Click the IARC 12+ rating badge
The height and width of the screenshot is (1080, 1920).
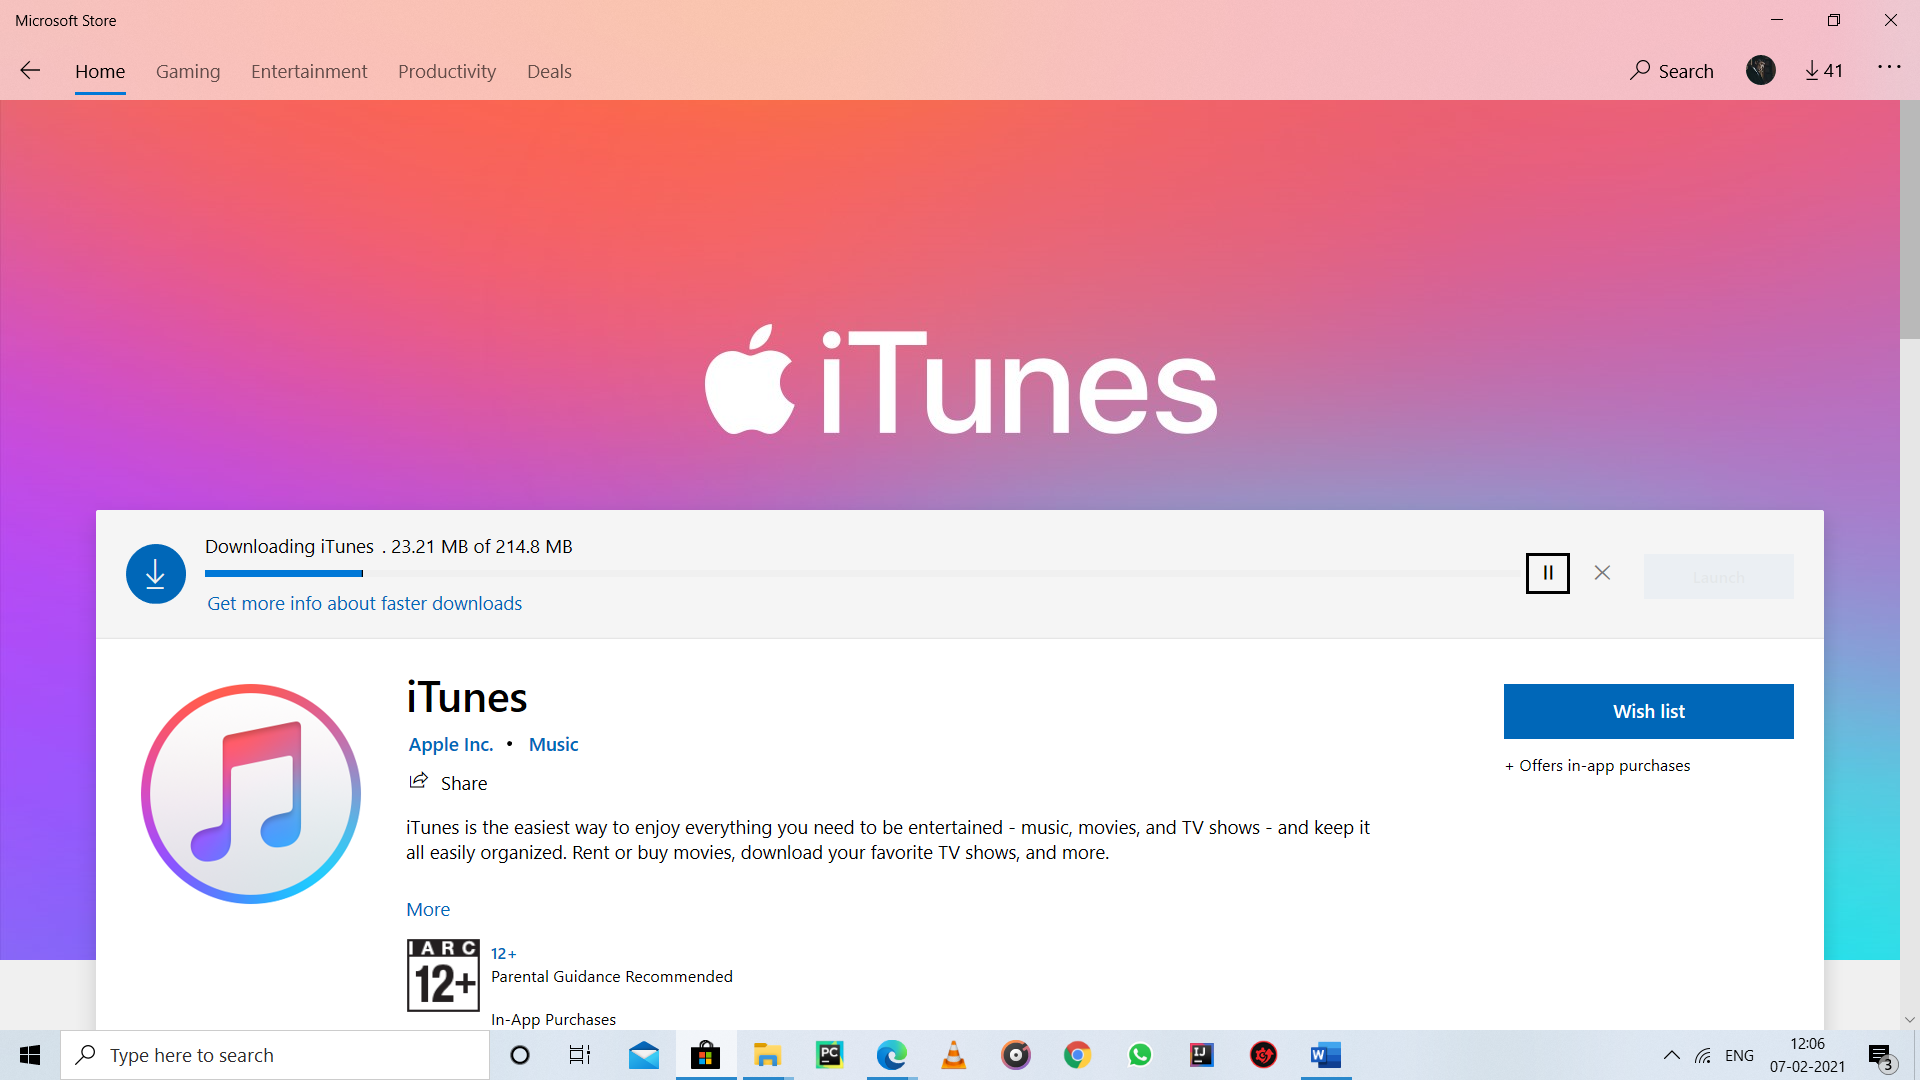tap(443, 975)
